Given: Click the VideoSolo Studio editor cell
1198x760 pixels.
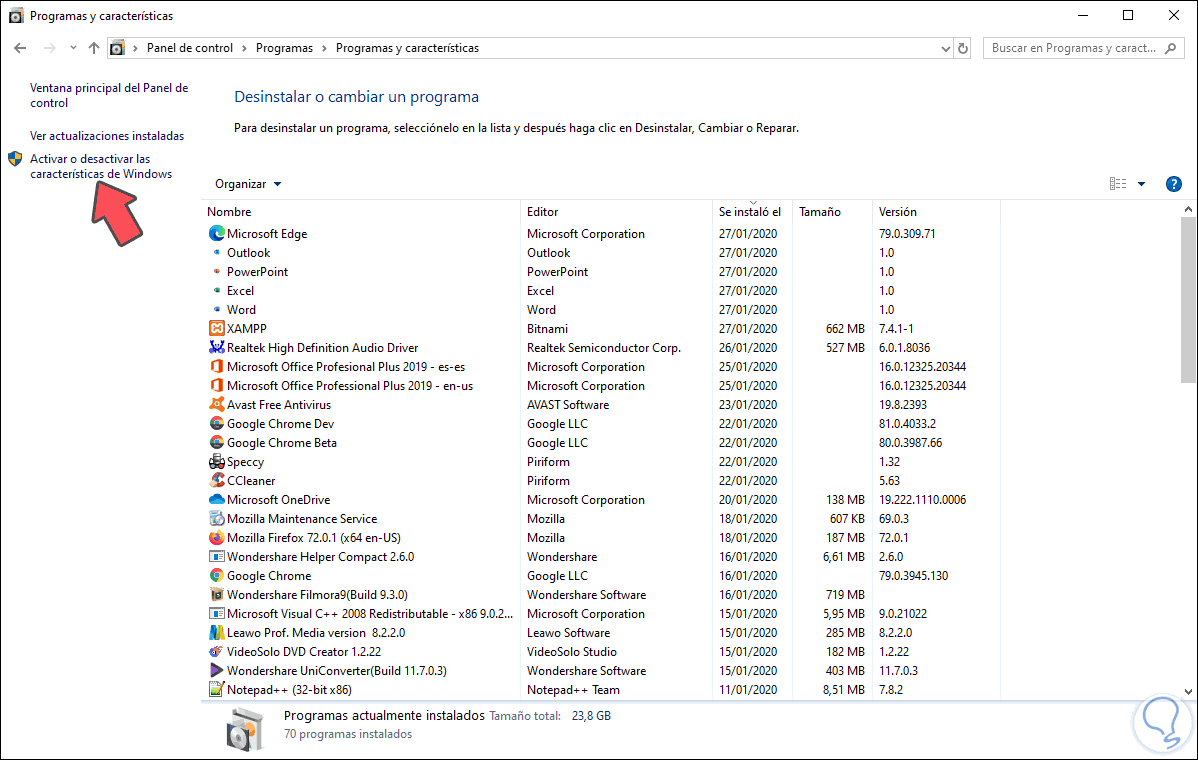Looking at the screenshot, I should pos(571,652).
